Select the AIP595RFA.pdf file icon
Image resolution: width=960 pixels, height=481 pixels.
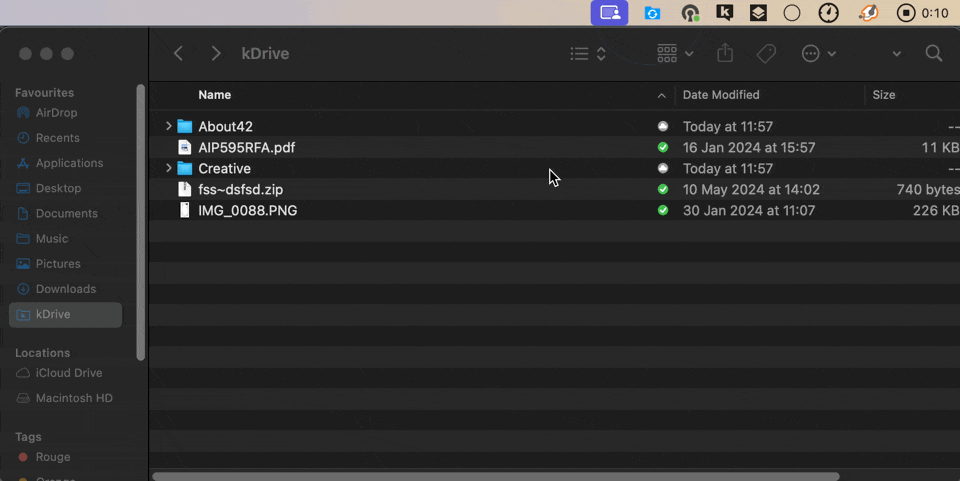click(x=184, y=147)
